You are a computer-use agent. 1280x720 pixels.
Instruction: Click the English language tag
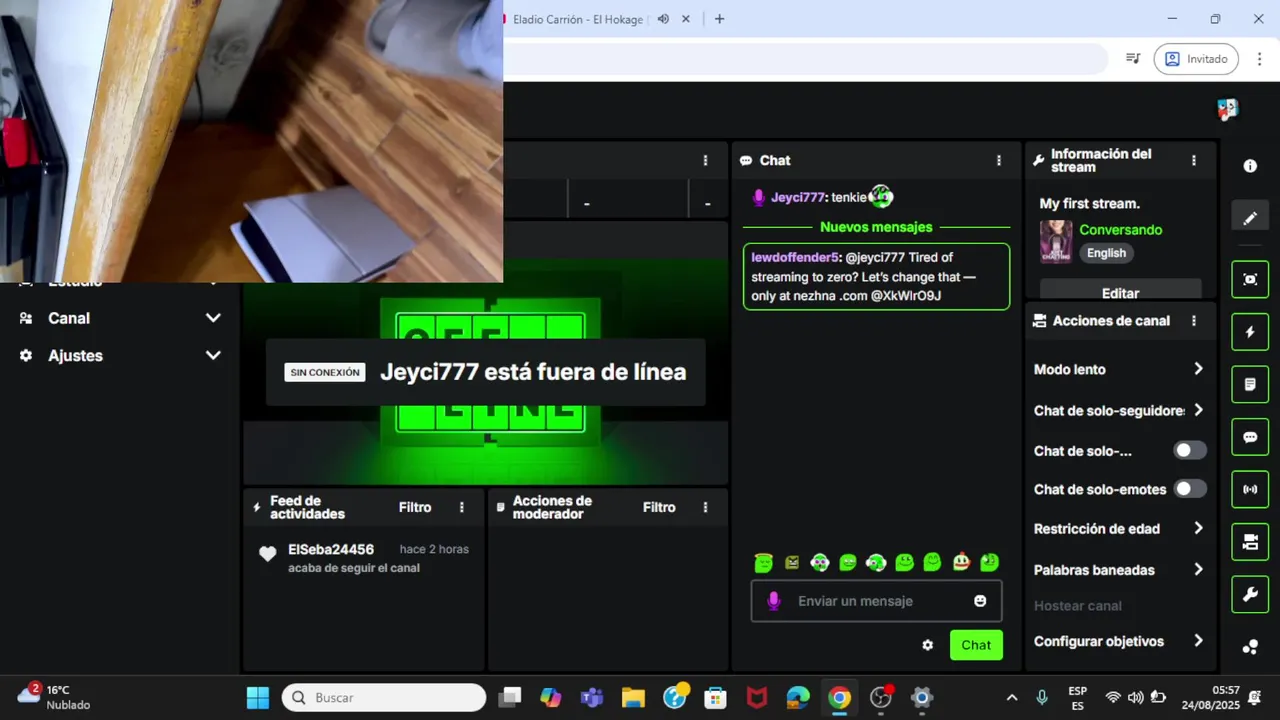(x=1106, y=253)
